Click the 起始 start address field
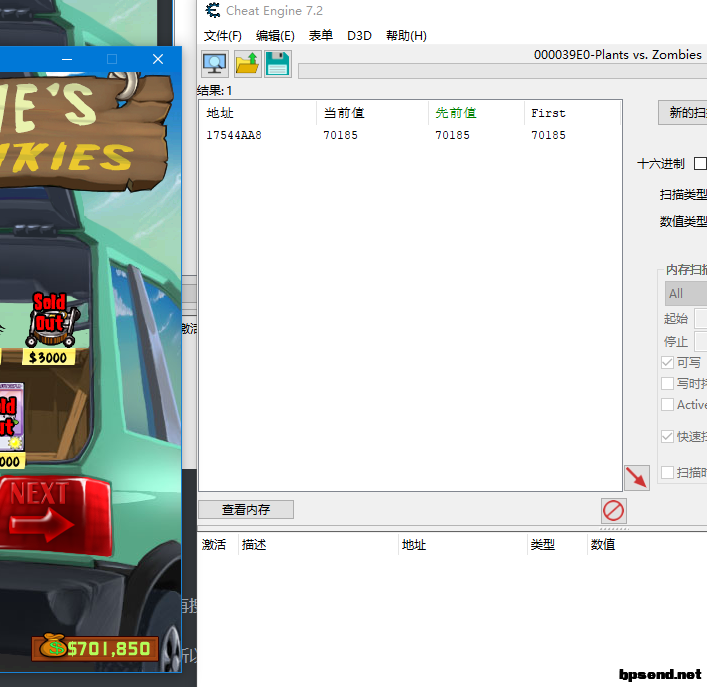Screen dimensions: 707x687 (x=701, y=319)
